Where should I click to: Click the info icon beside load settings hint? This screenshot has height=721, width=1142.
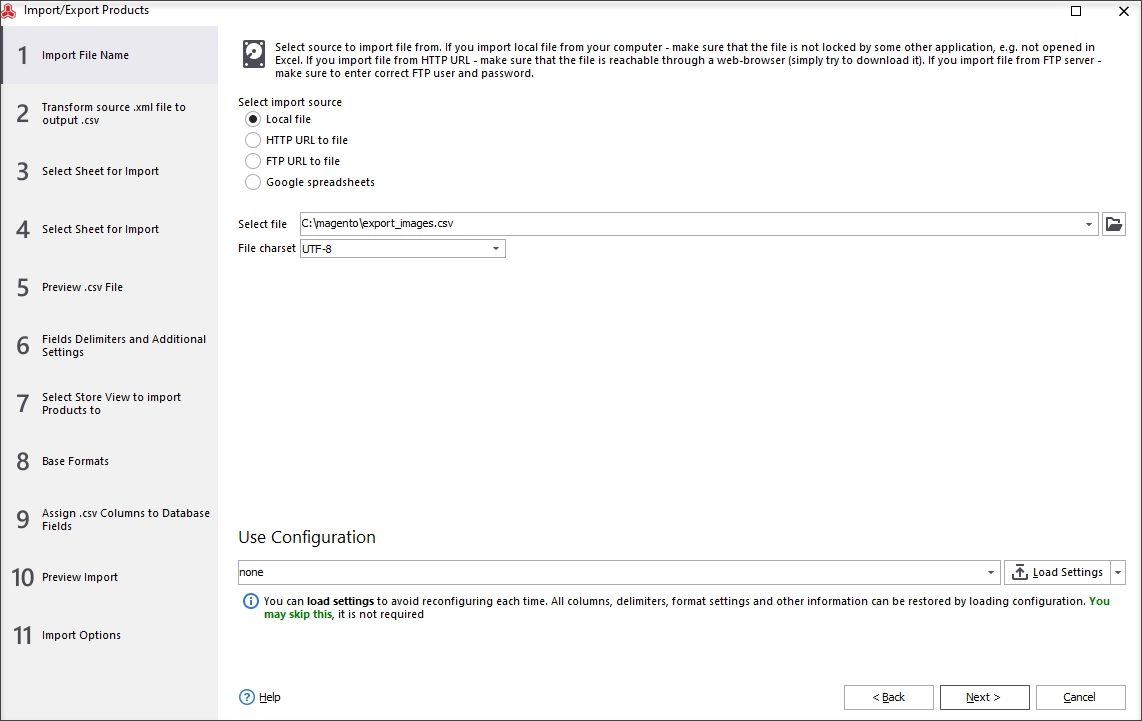point(250,601)
